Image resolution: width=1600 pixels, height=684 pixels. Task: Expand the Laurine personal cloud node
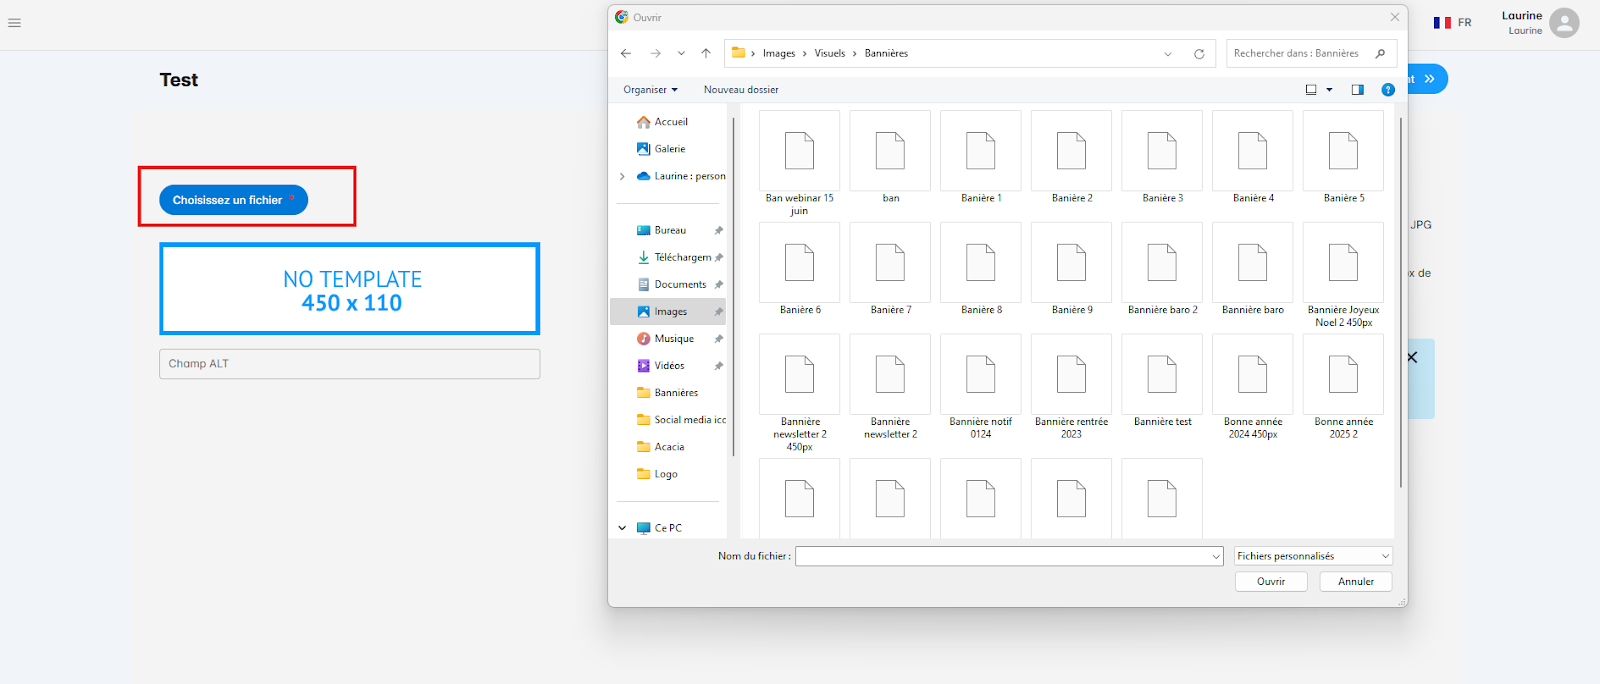[x=622, y=176]
